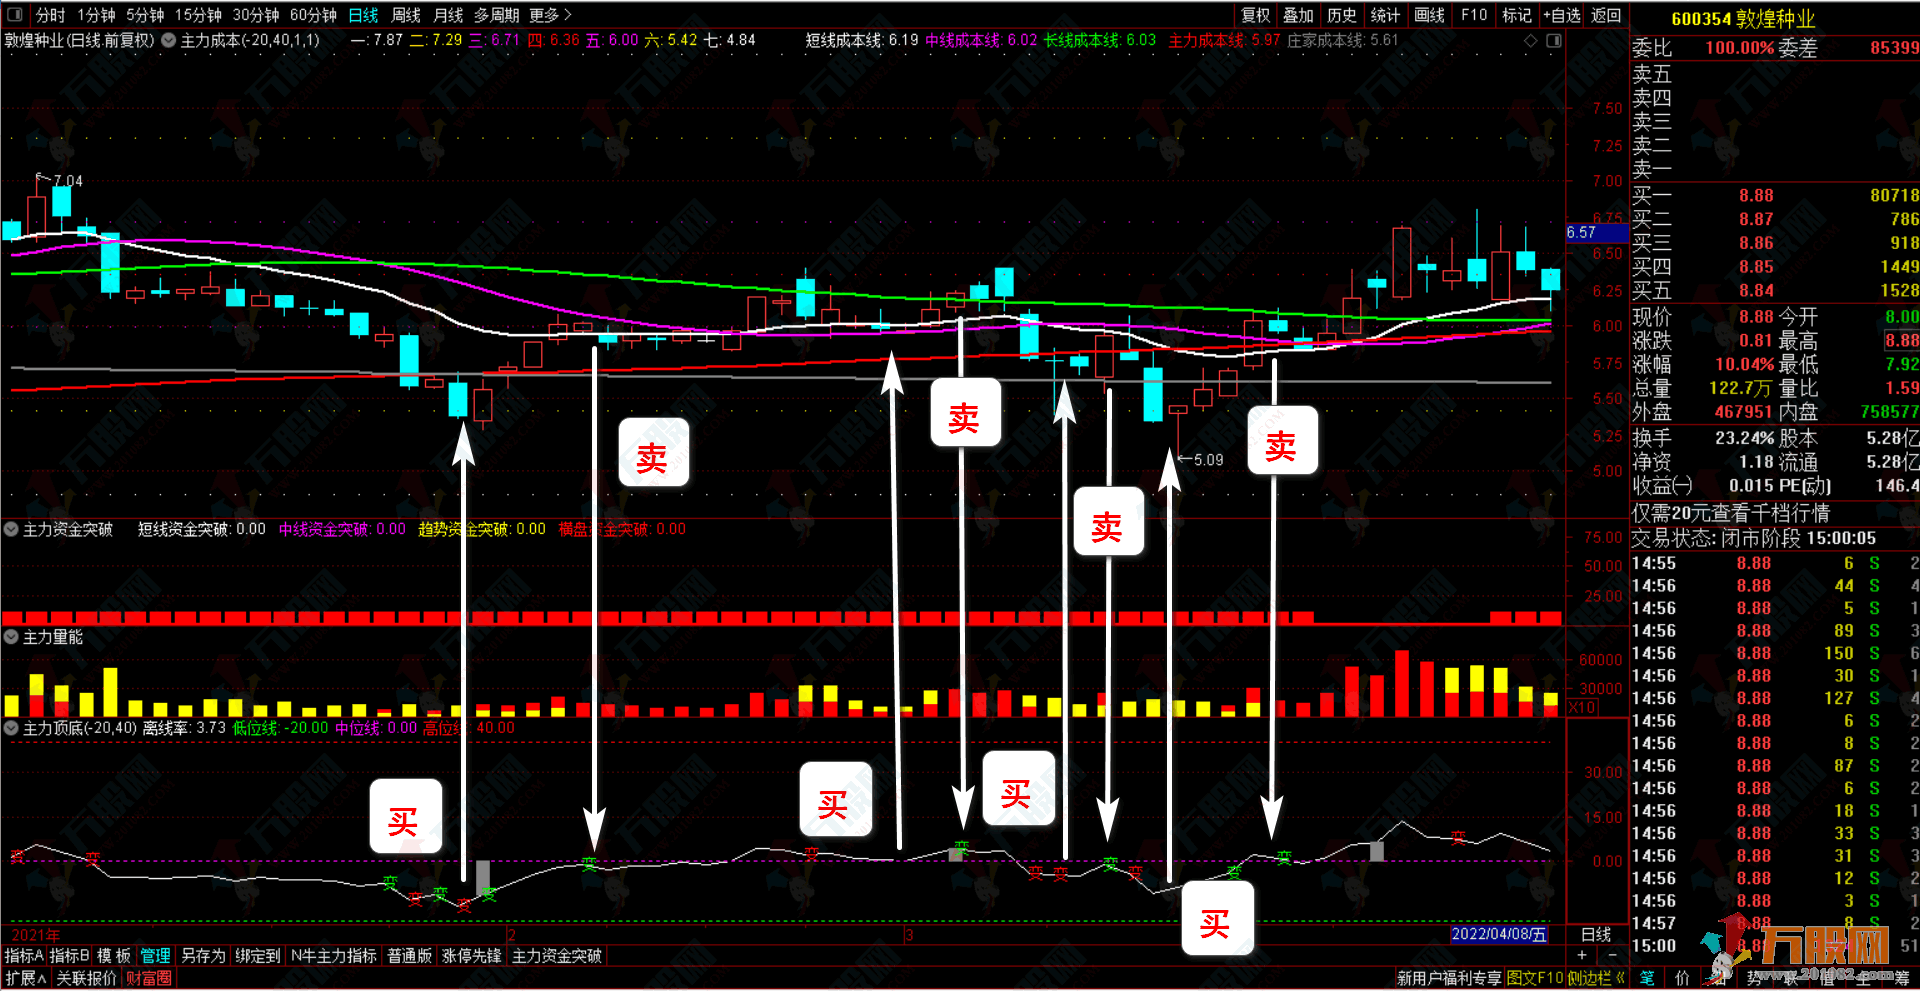Click the diamond icon in chart header
This screenshot has width=1920, height=991.
point(1530,41)
